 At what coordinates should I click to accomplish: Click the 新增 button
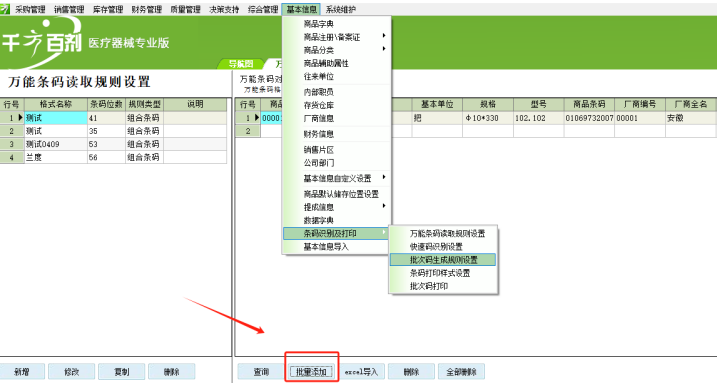click(22, 372)
